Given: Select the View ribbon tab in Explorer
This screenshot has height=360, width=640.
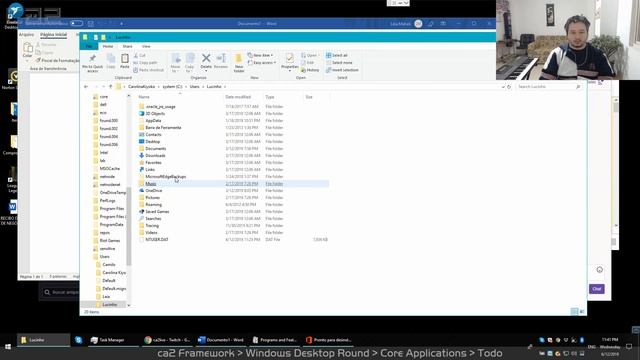Looking at the screenshot, I should pyautogui.click(x=146, y=46).
